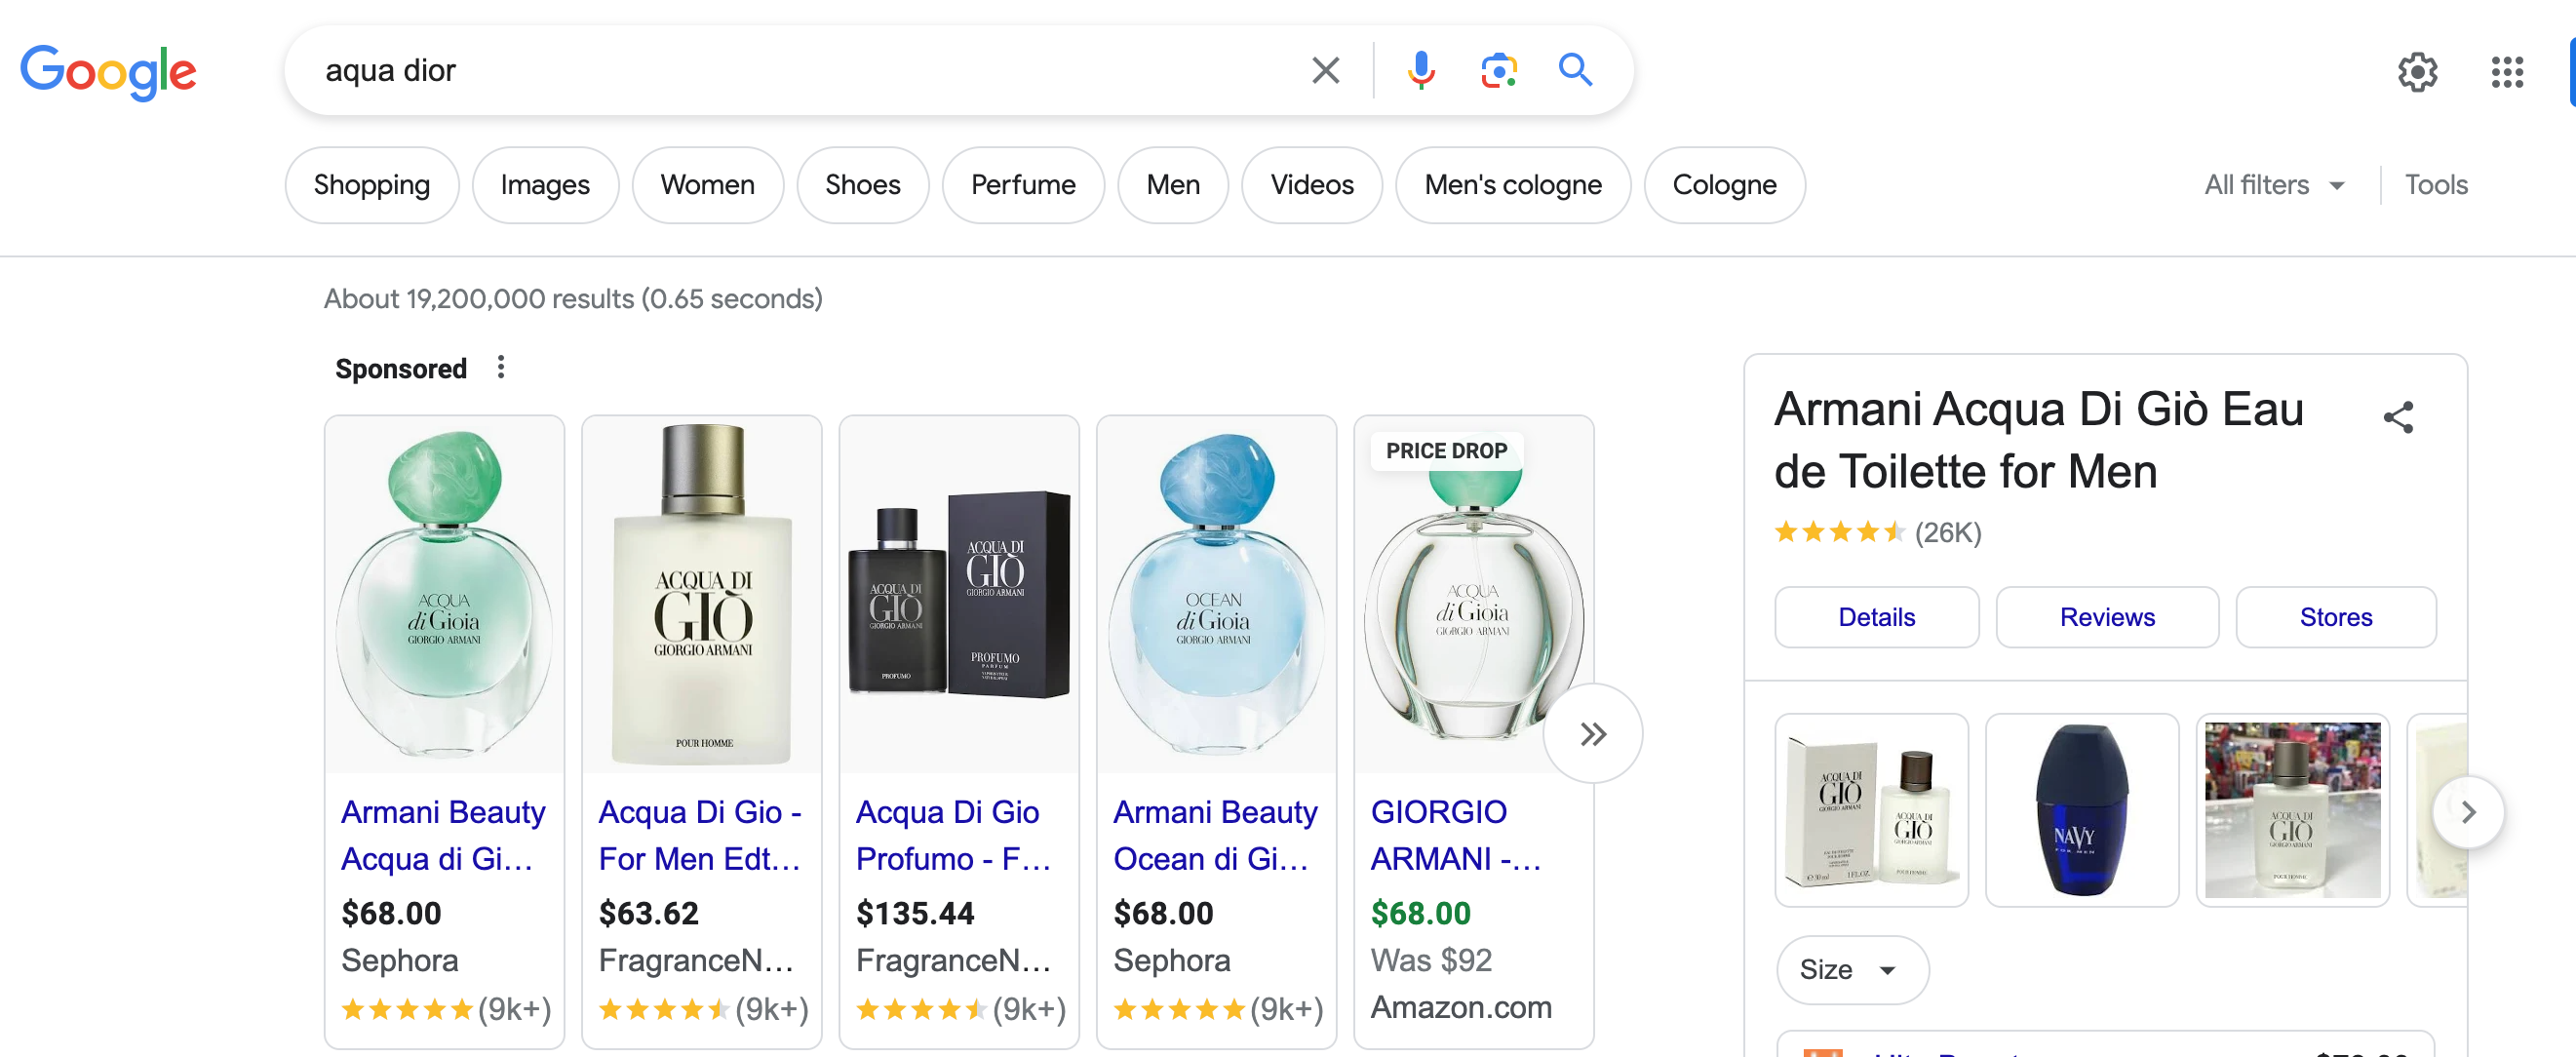
Task: Start voice search with the microphone icon
Action: point(1420,71)
